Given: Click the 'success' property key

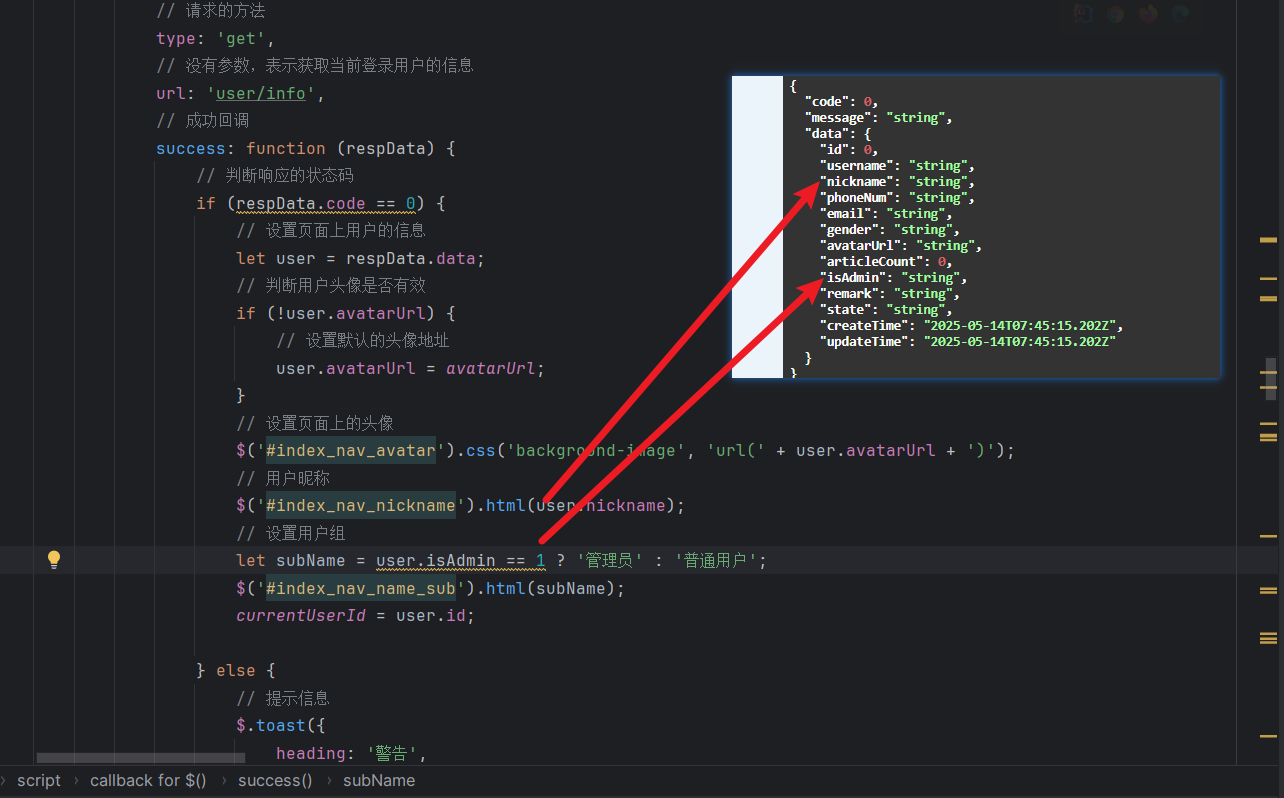Looking at the screenshot, I should [191, 148].
